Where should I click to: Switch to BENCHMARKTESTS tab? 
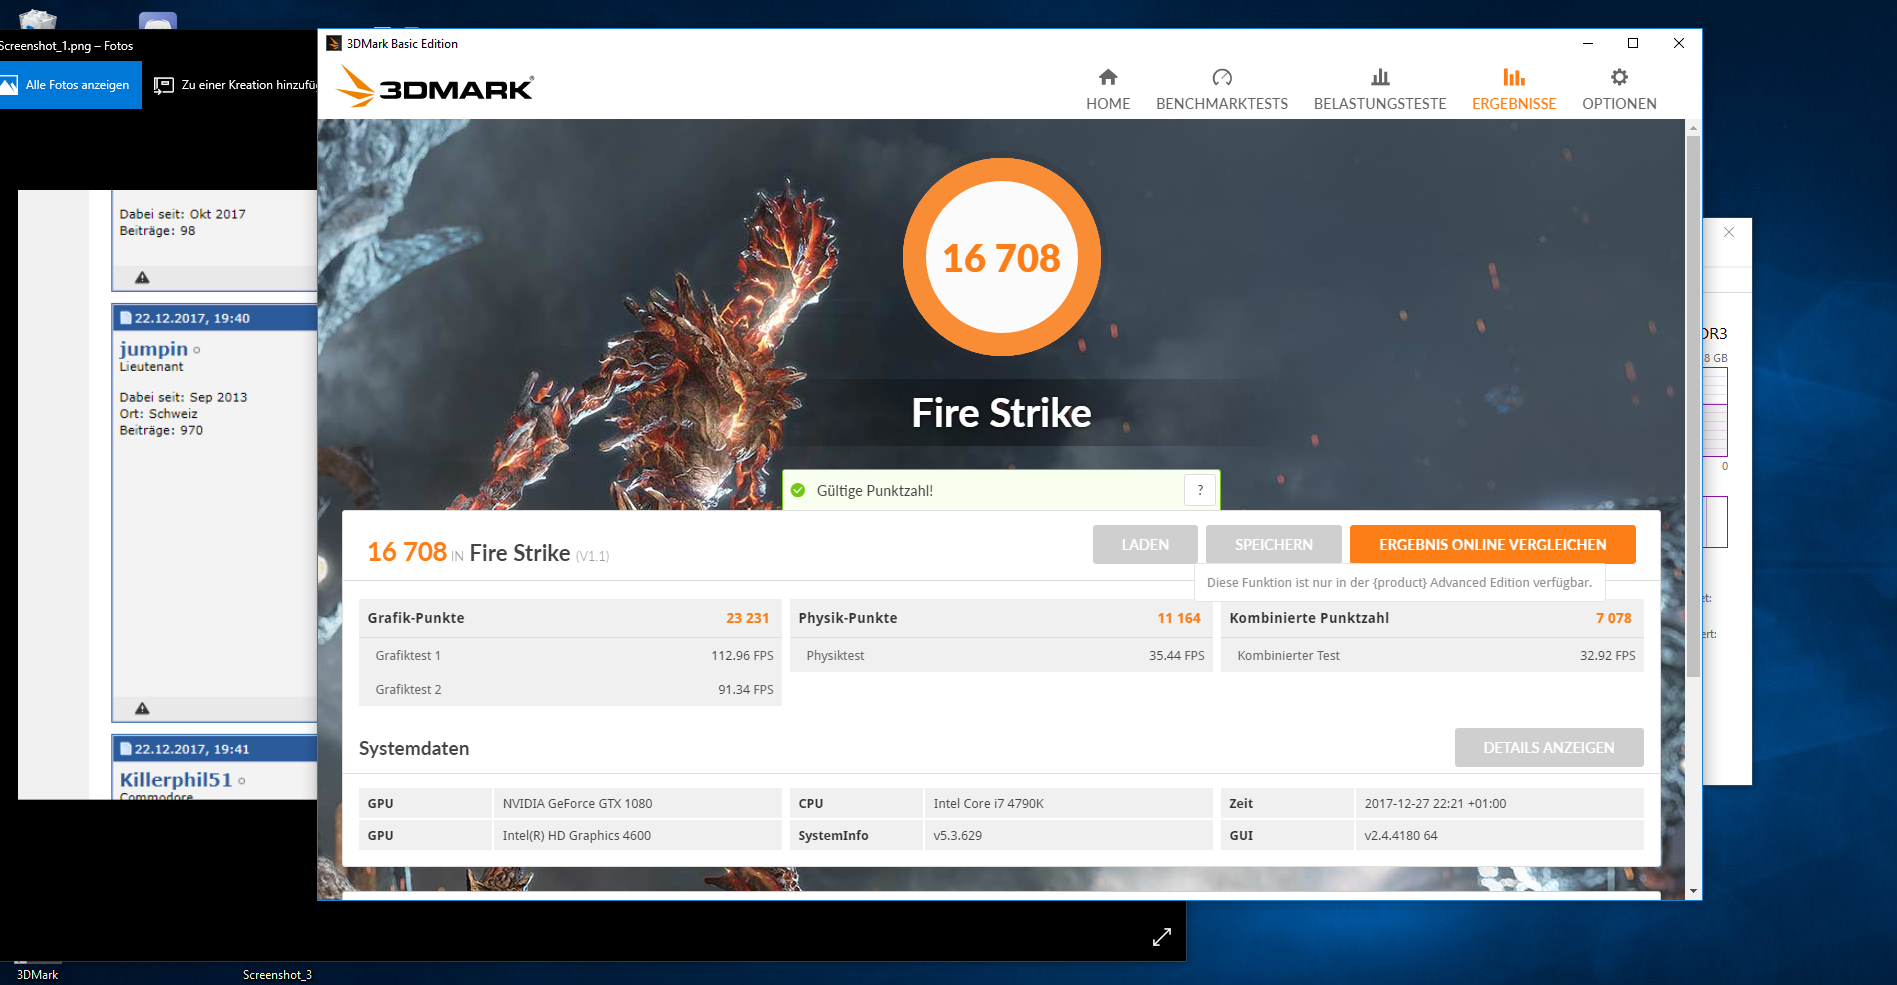point(1222,90)
